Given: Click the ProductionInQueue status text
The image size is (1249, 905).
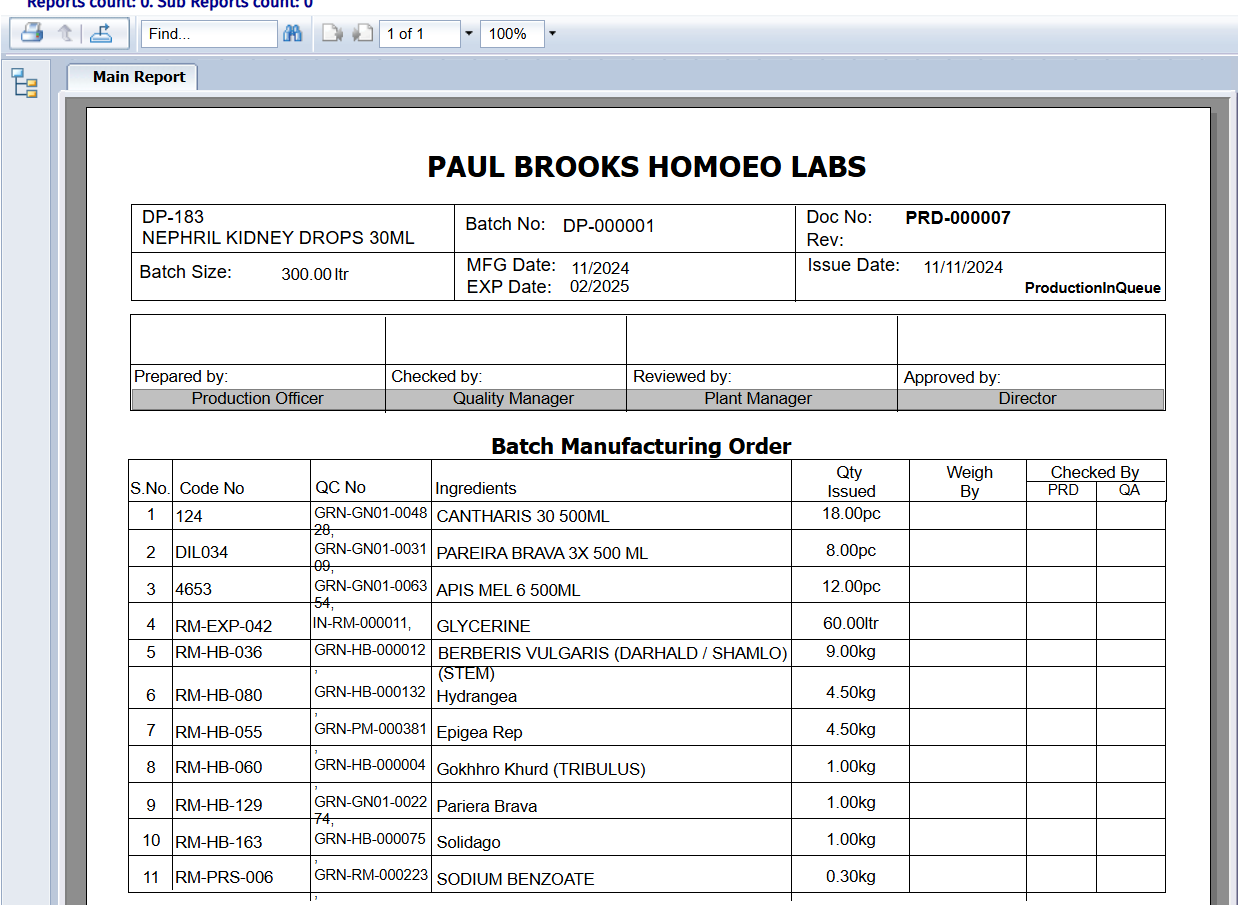Looking at the screenshot, I should tap(1093, 288).
